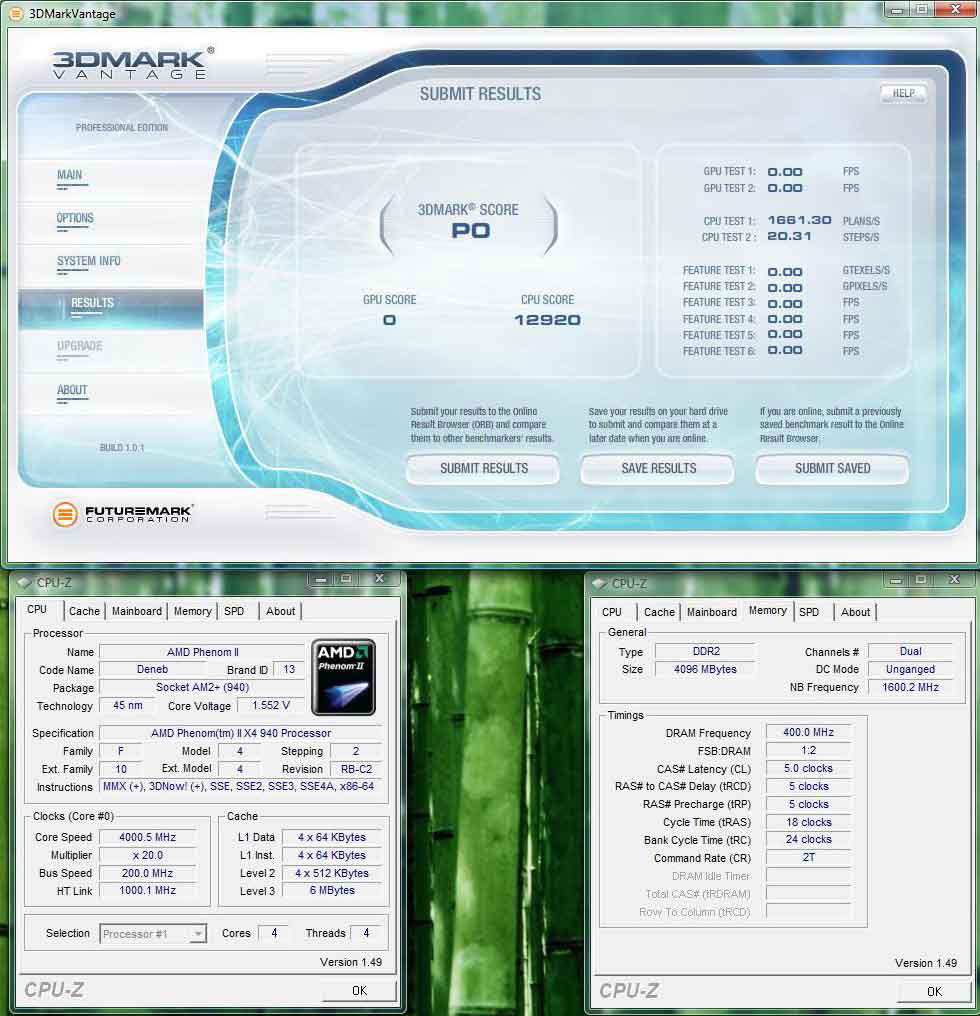The width and height of the screenshot is (980, 1016).
Task: Click the Cycle Time tRAS field 18 clocks
Action: click(x=808, y=822)
